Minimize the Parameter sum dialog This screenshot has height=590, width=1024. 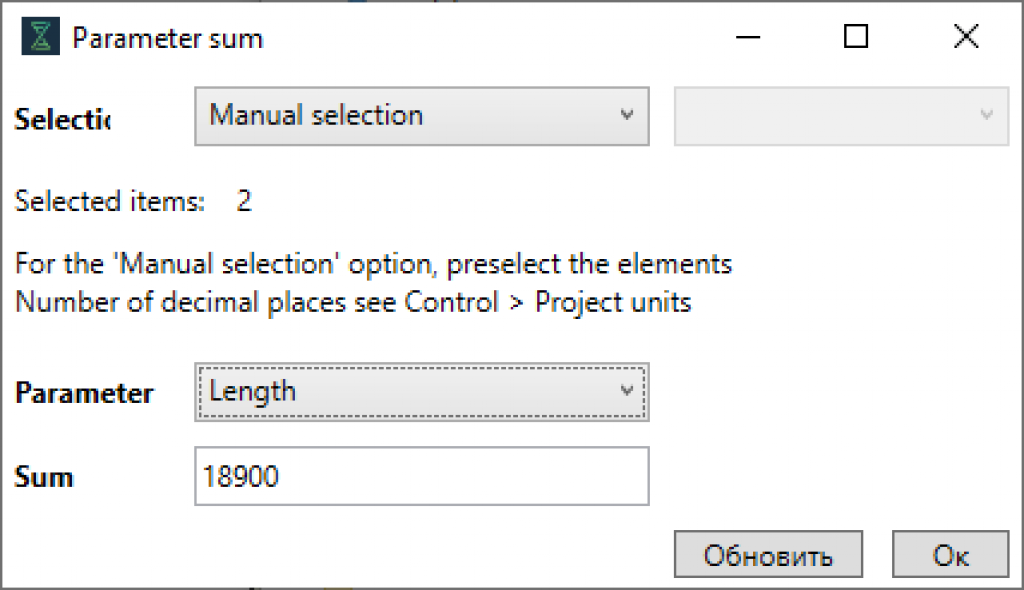tap(748, 37)
